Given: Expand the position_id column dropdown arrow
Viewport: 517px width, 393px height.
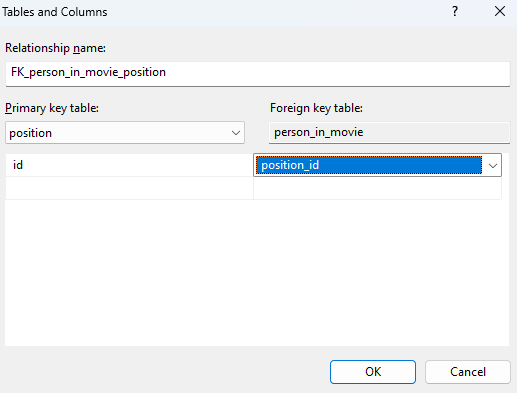Looking at the screenshot, I should [x=493, y=165].
